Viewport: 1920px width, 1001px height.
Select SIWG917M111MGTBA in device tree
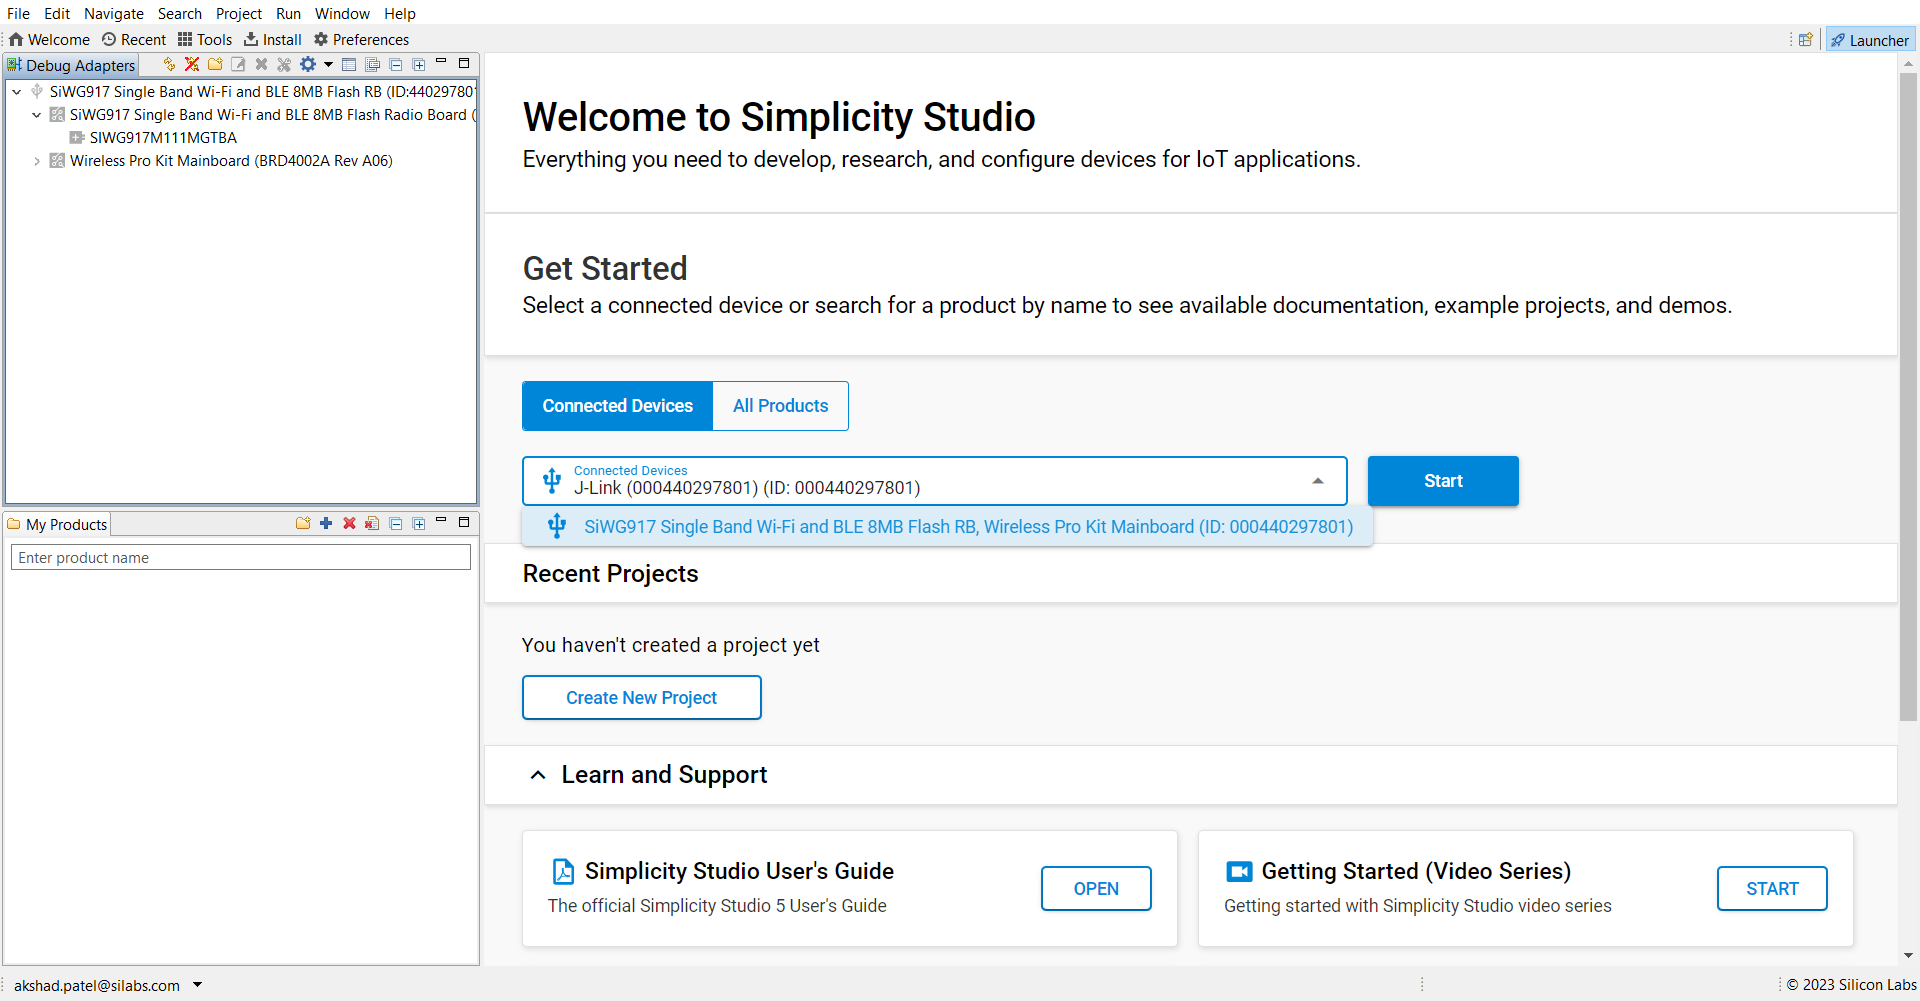(x=163, y=138)
